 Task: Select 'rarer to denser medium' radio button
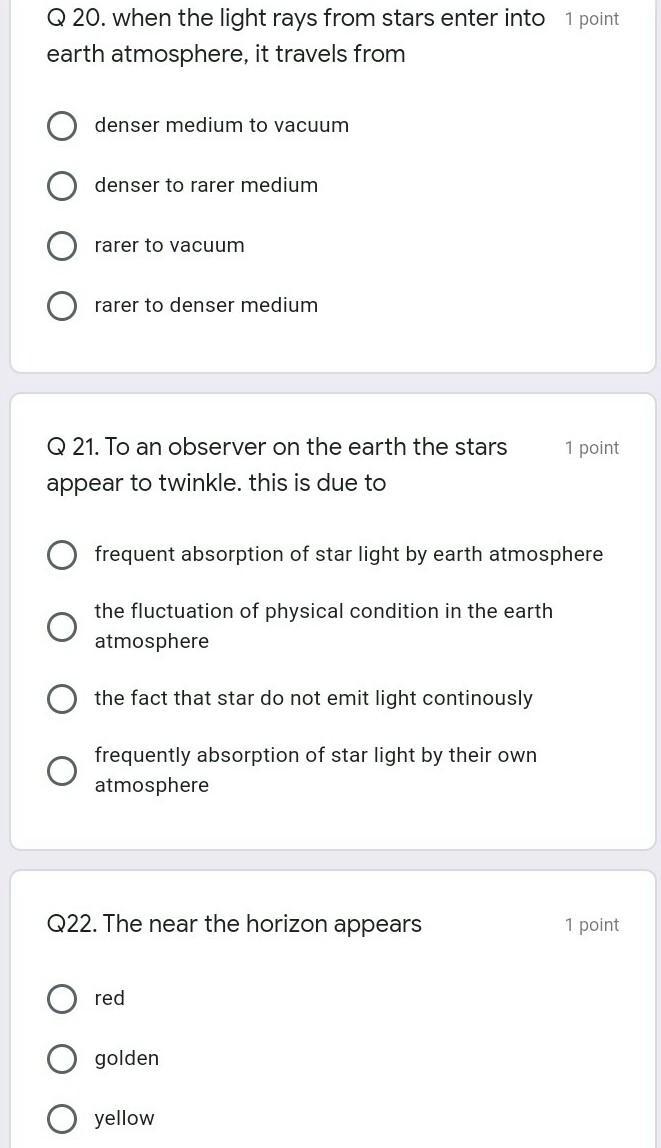coord(62,306)
